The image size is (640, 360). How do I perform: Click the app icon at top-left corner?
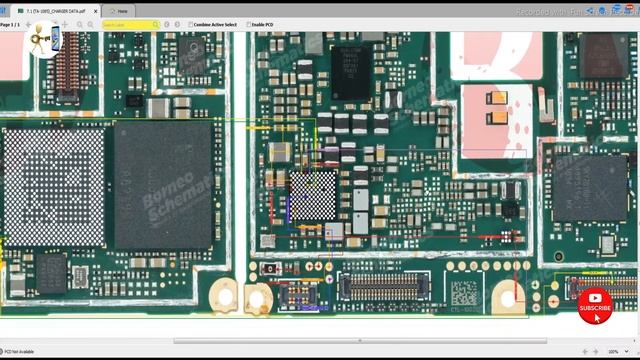click(3, 11)
